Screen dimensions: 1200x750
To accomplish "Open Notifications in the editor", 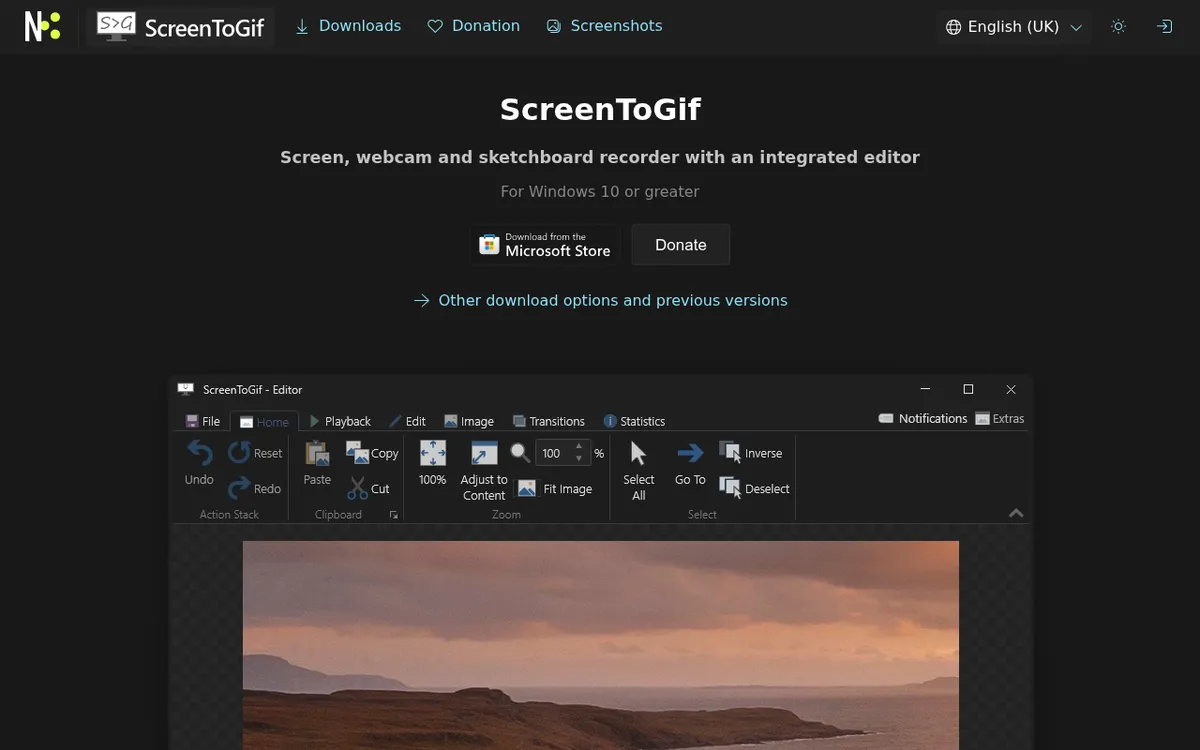I will click(x=922, y=419).
